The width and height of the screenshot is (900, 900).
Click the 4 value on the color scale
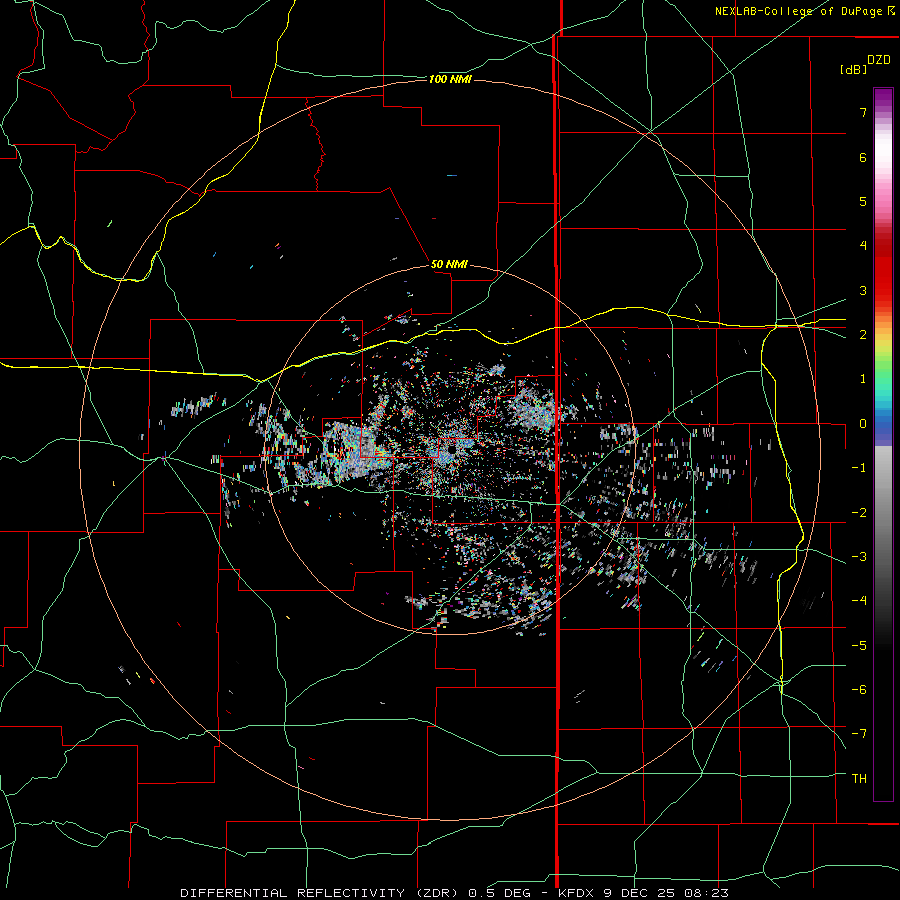[x=863, y=246]
